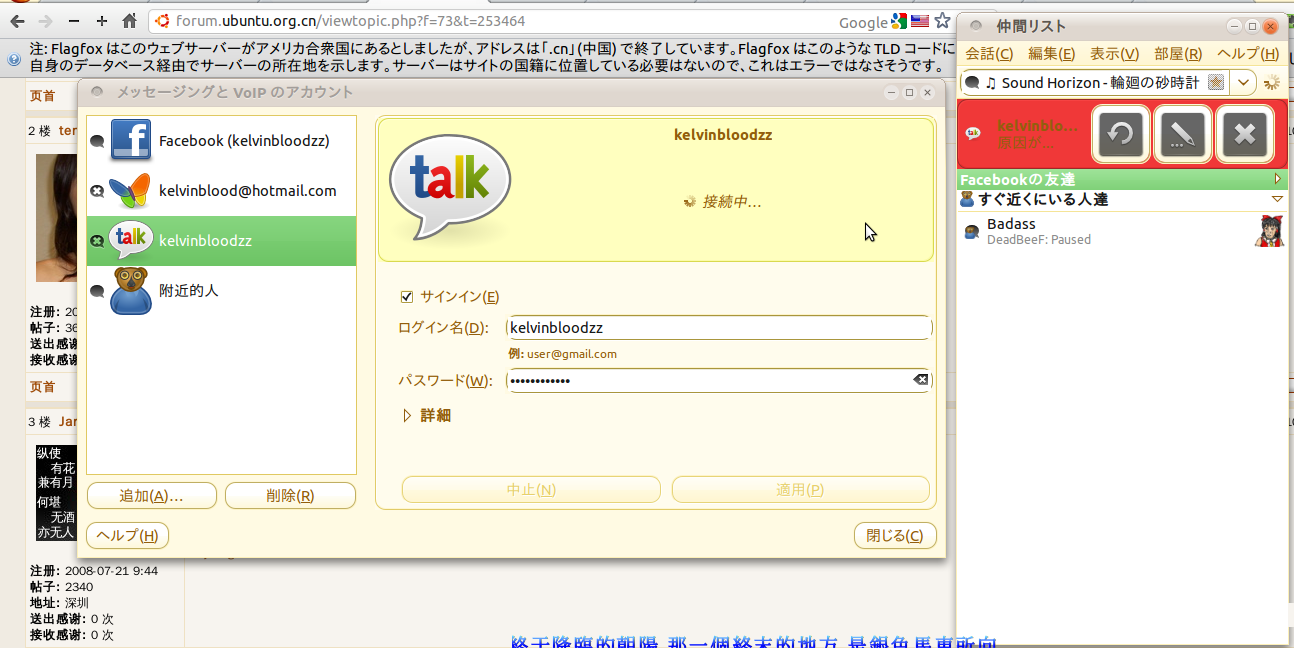Click the 页首 link above post 2
Viewport: 1294px width, 648px height.
click(x=43, y=95)
